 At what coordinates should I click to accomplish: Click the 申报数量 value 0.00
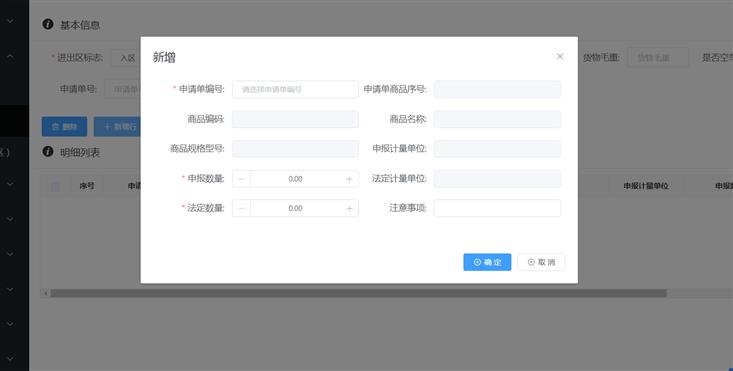pyautogui.click(x=295, y=179)
